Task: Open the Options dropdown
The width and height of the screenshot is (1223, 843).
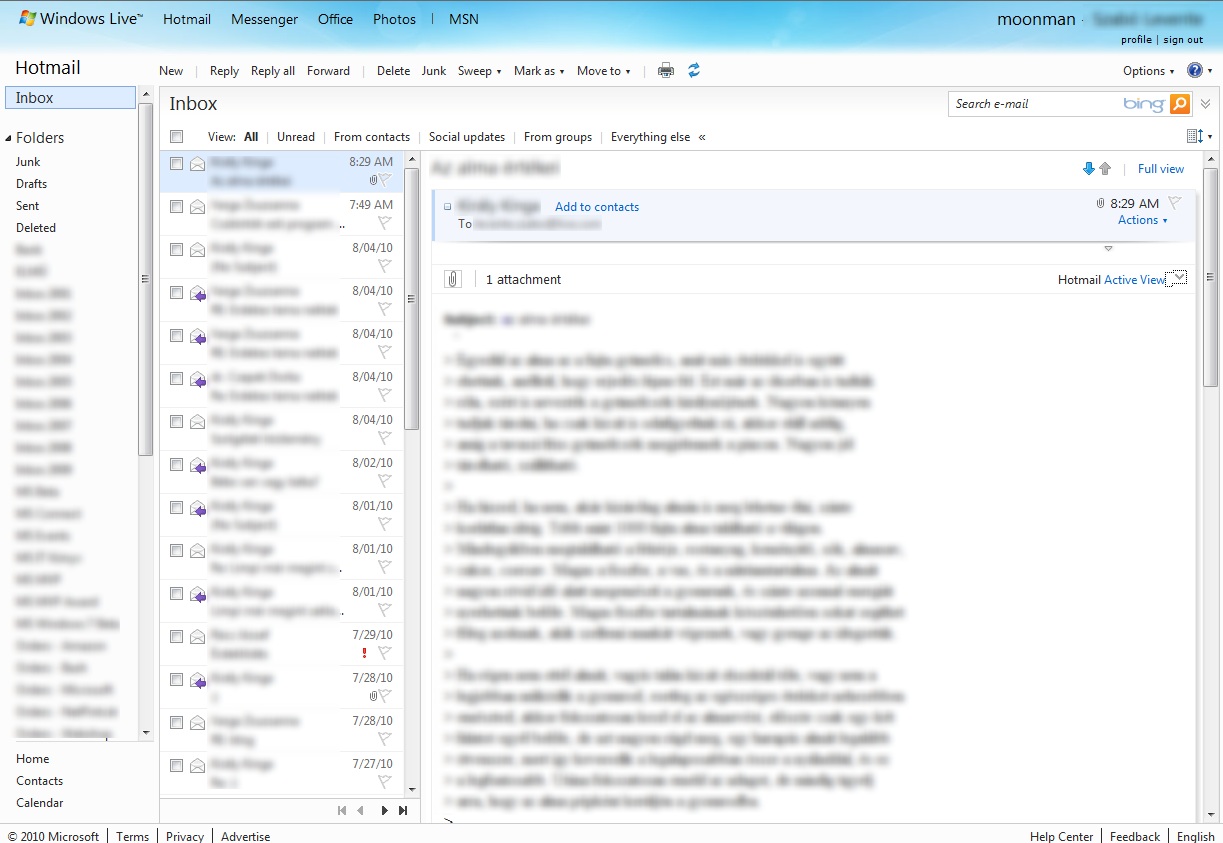Action: point(1149,71)
